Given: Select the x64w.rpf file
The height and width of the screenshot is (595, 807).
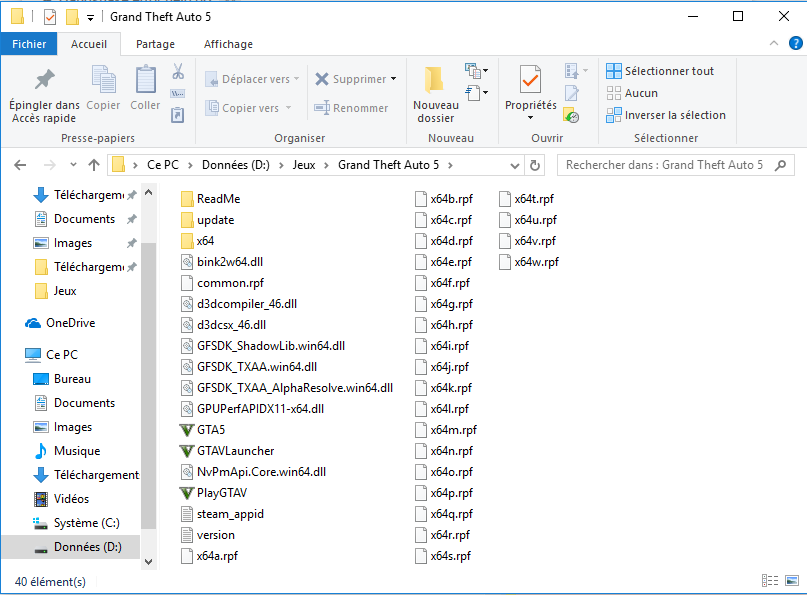Looking at the screenshot, I should click(529, 262).
